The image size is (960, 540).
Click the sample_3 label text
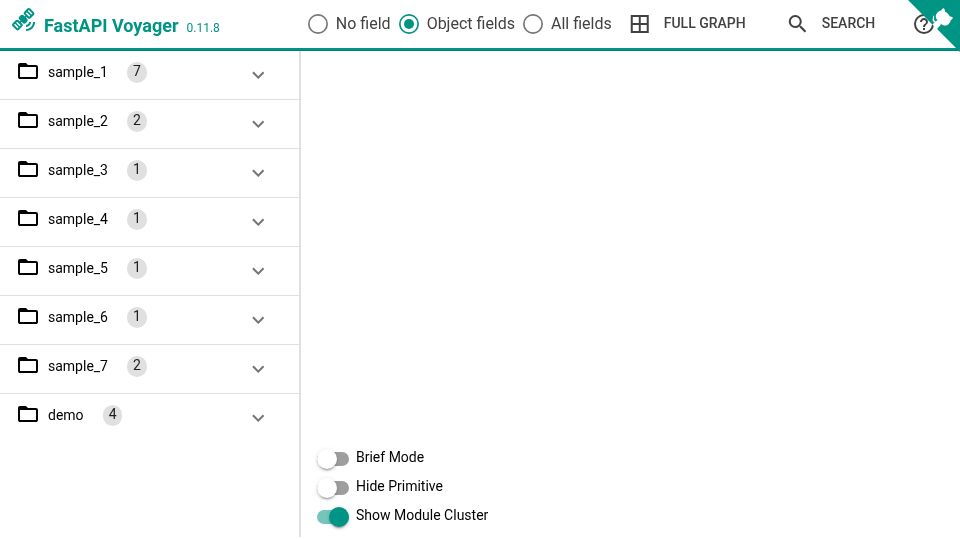[78, 170]
